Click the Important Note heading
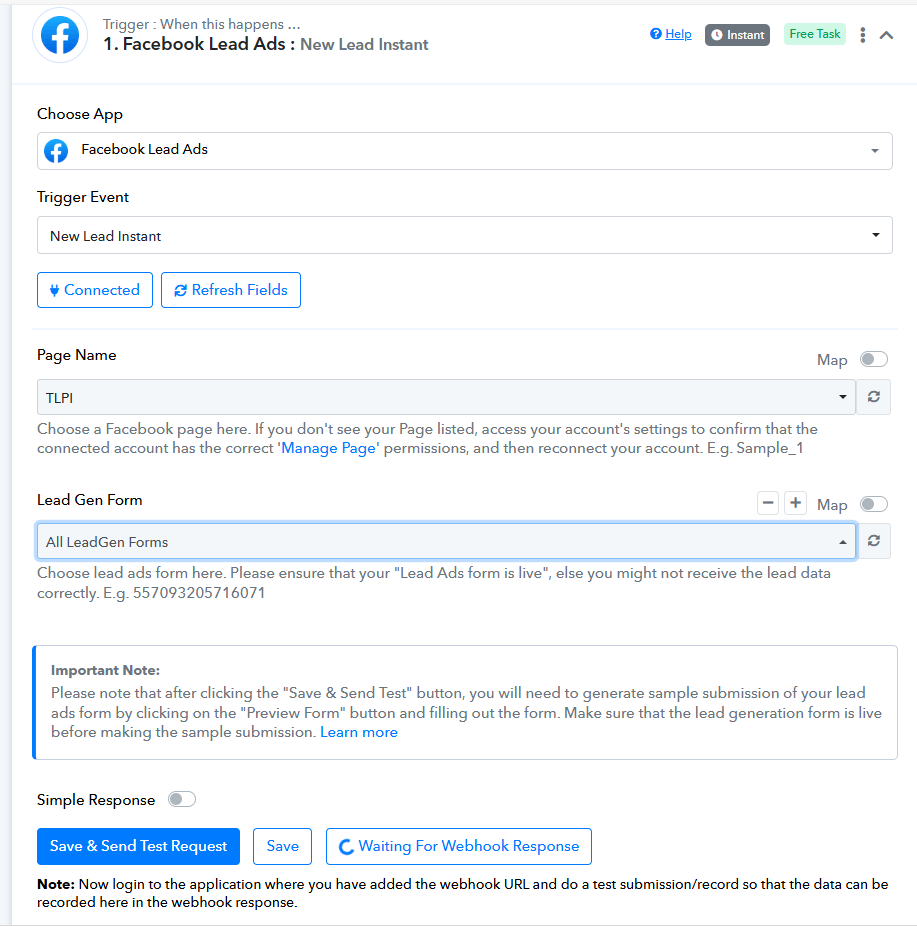The height and width of the screenshot is (926, 917). pos(105,670)
